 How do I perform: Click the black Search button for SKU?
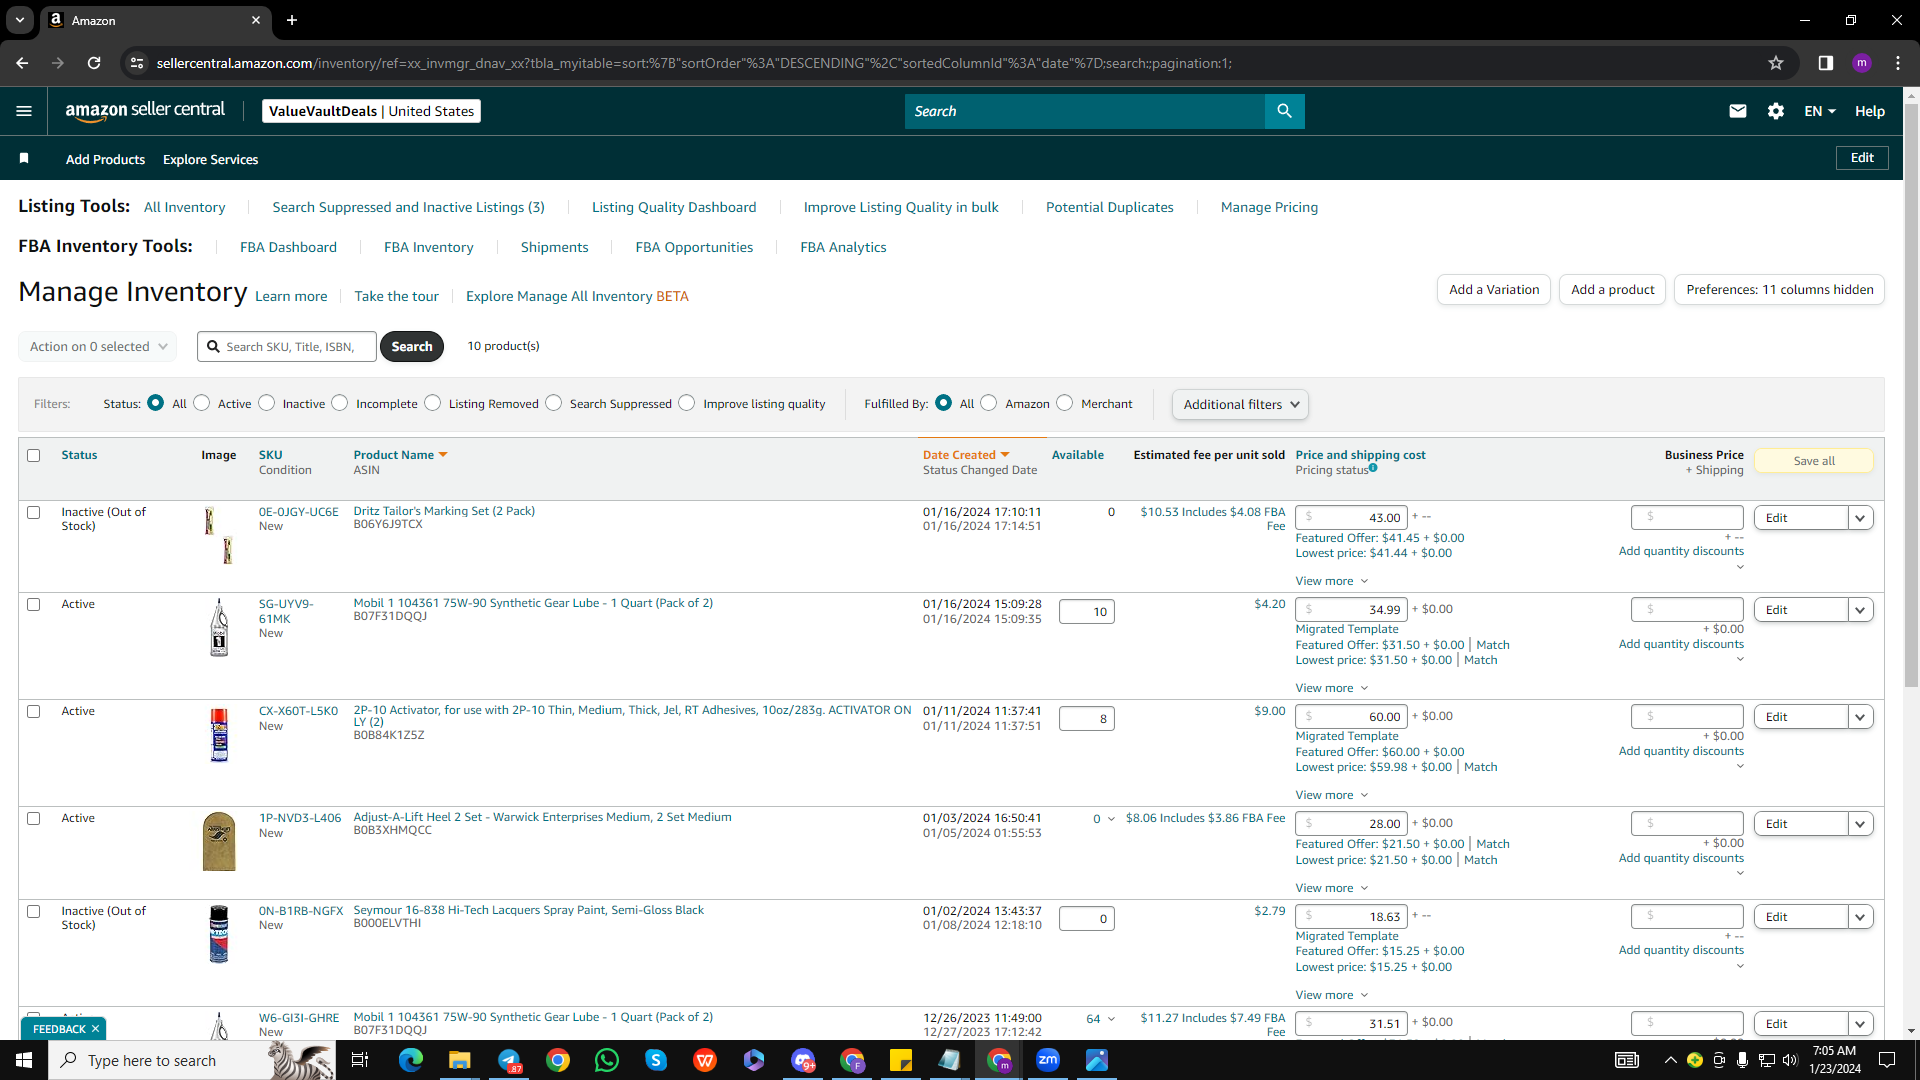(412, 346)
